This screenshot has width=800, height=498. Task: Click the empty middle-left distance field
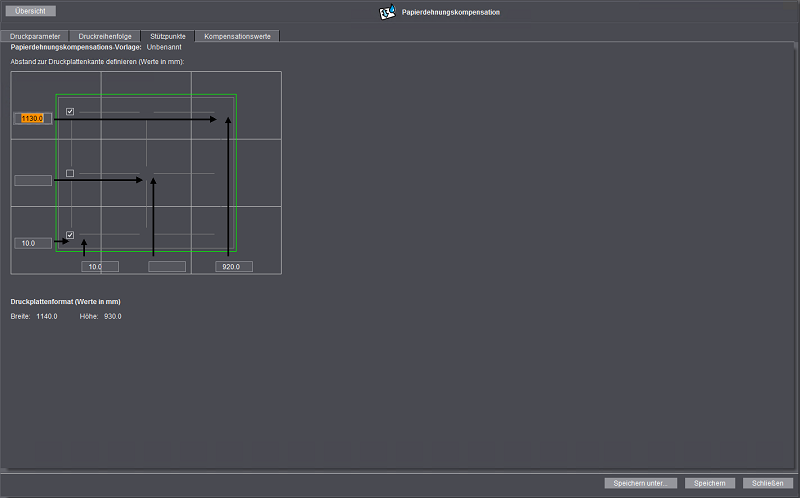pyautogui.click(x=32, y=180)
